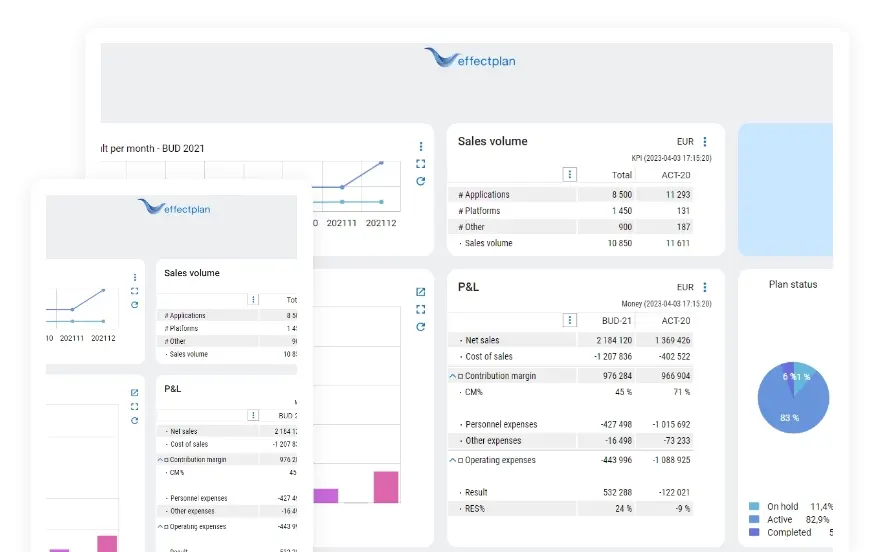This screenshot has height=552, width=880.
Task: Click the effectplan logo in the large dashboard
Action: pyautogui.click(x=470, y=58)
